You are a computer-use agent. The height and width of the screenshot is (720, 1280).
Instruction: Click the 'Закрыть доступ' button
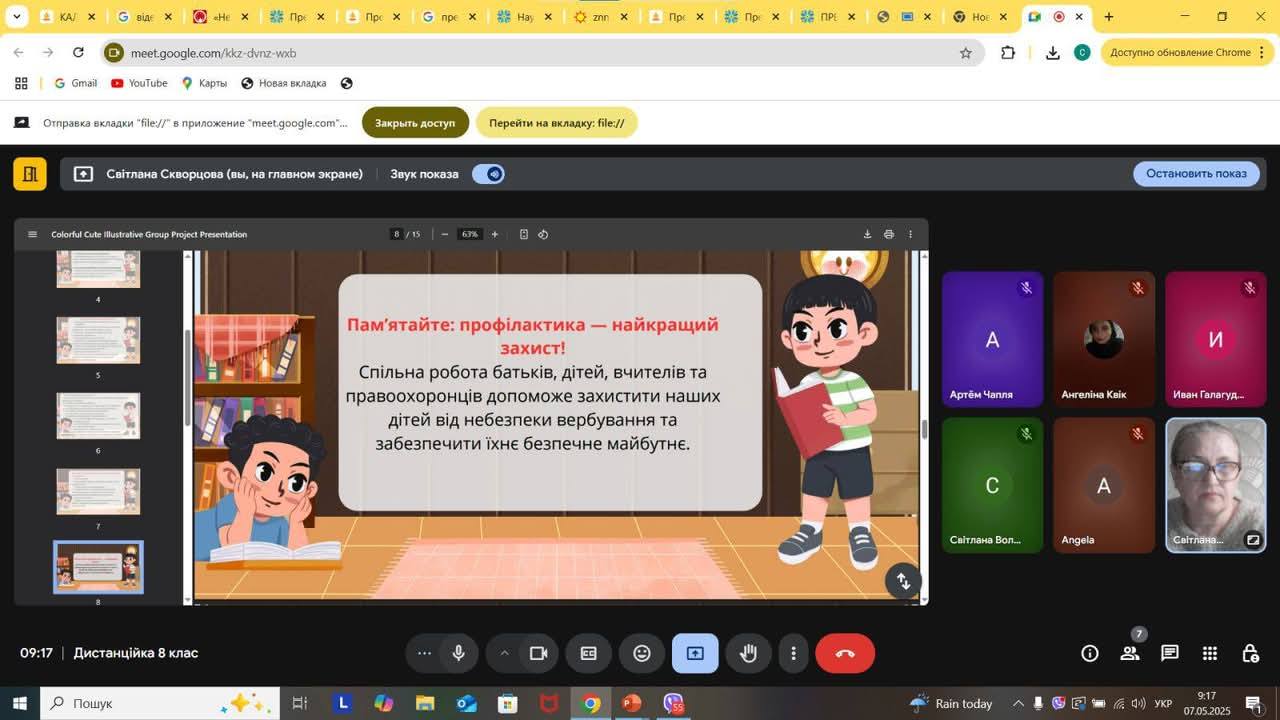click(415, 123)
